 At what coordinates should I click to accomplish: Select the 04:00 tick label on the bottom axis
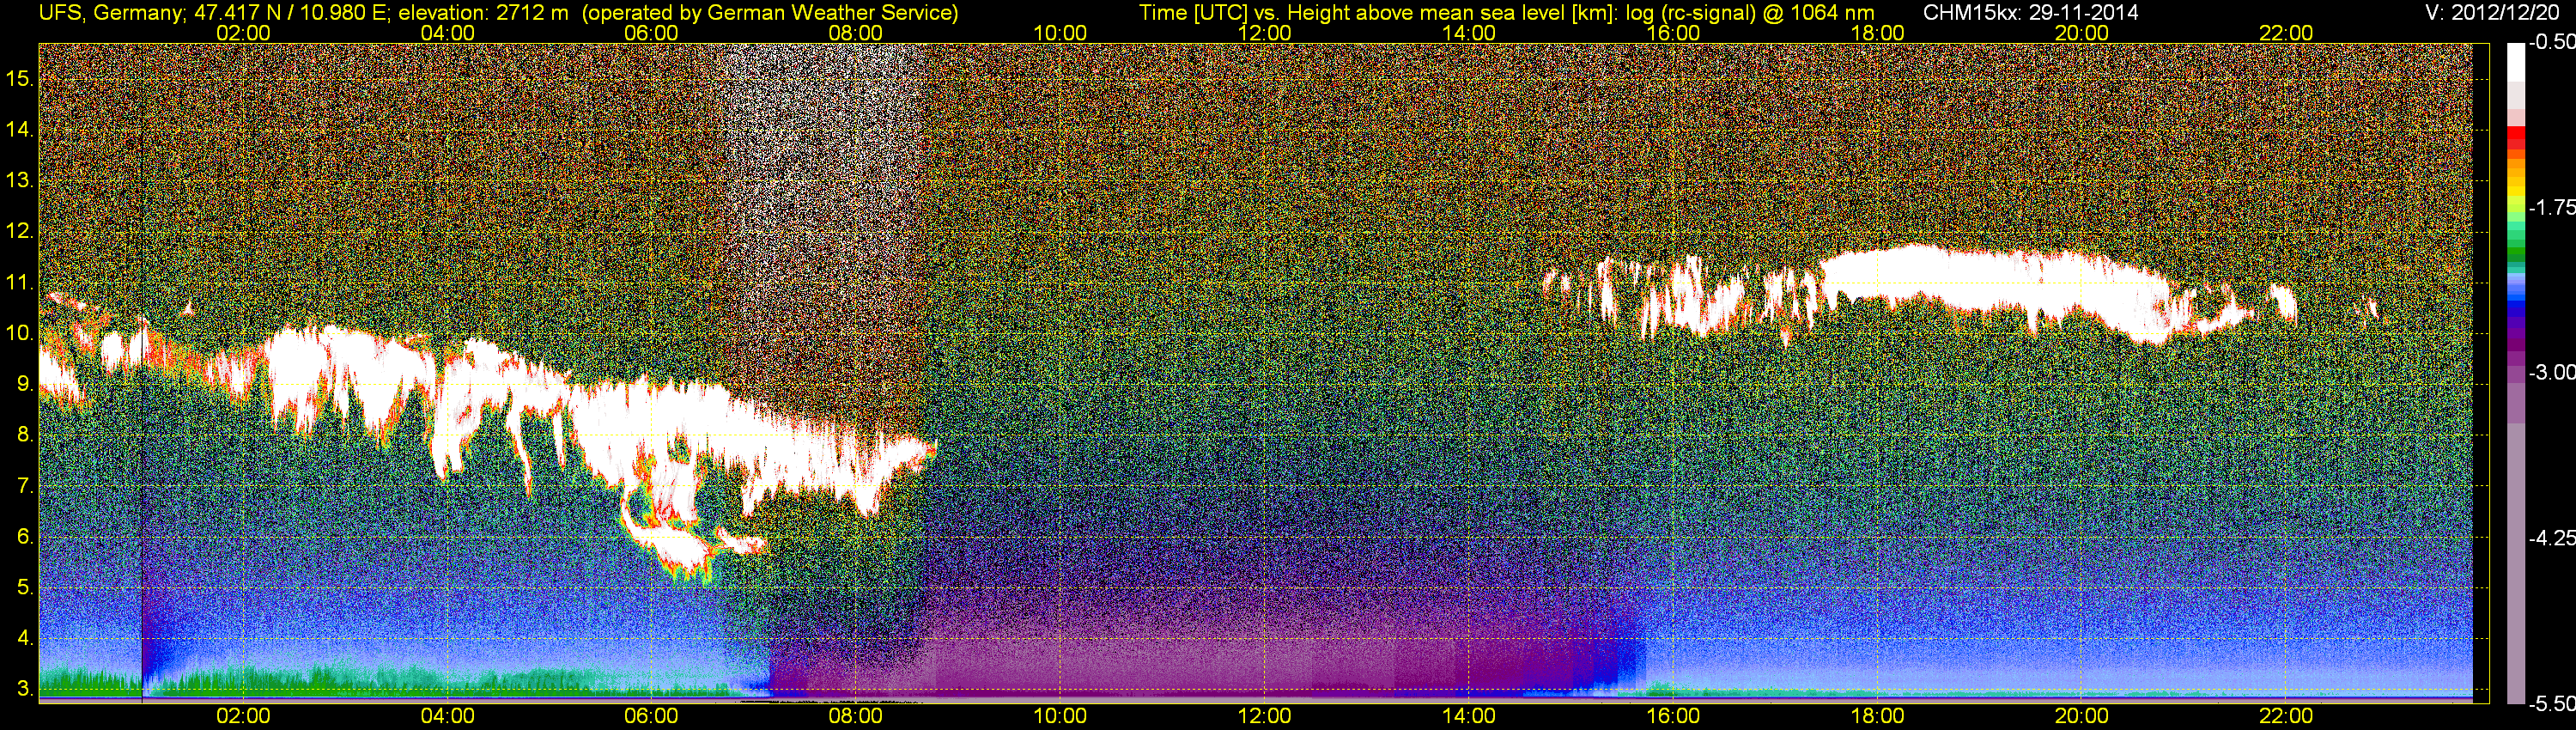(x=447, y=716)
